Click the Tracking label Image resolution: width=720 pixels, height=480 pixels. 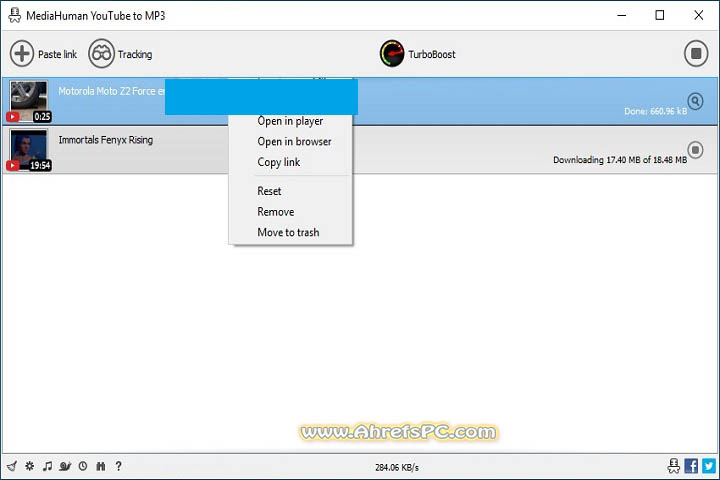pyautogui.click(x=135, y=54)
